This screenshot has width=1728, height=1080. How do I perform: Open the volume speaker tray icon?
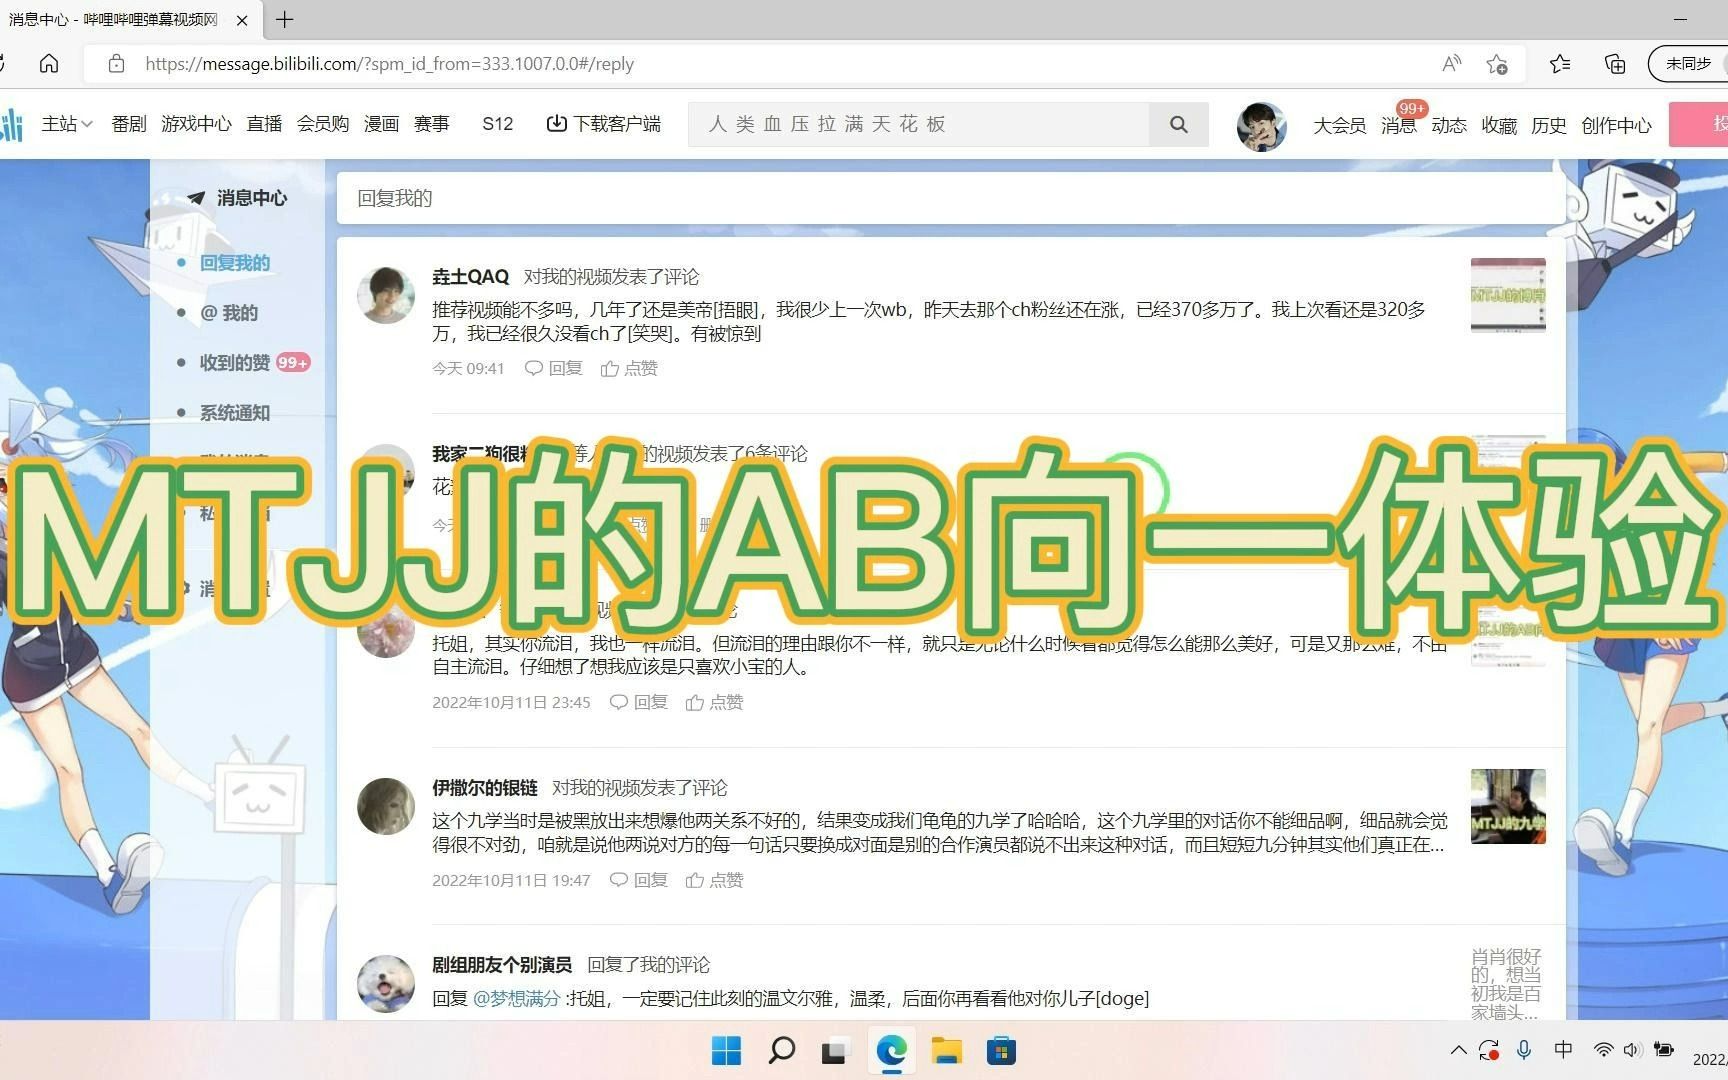(1632, 1050)
